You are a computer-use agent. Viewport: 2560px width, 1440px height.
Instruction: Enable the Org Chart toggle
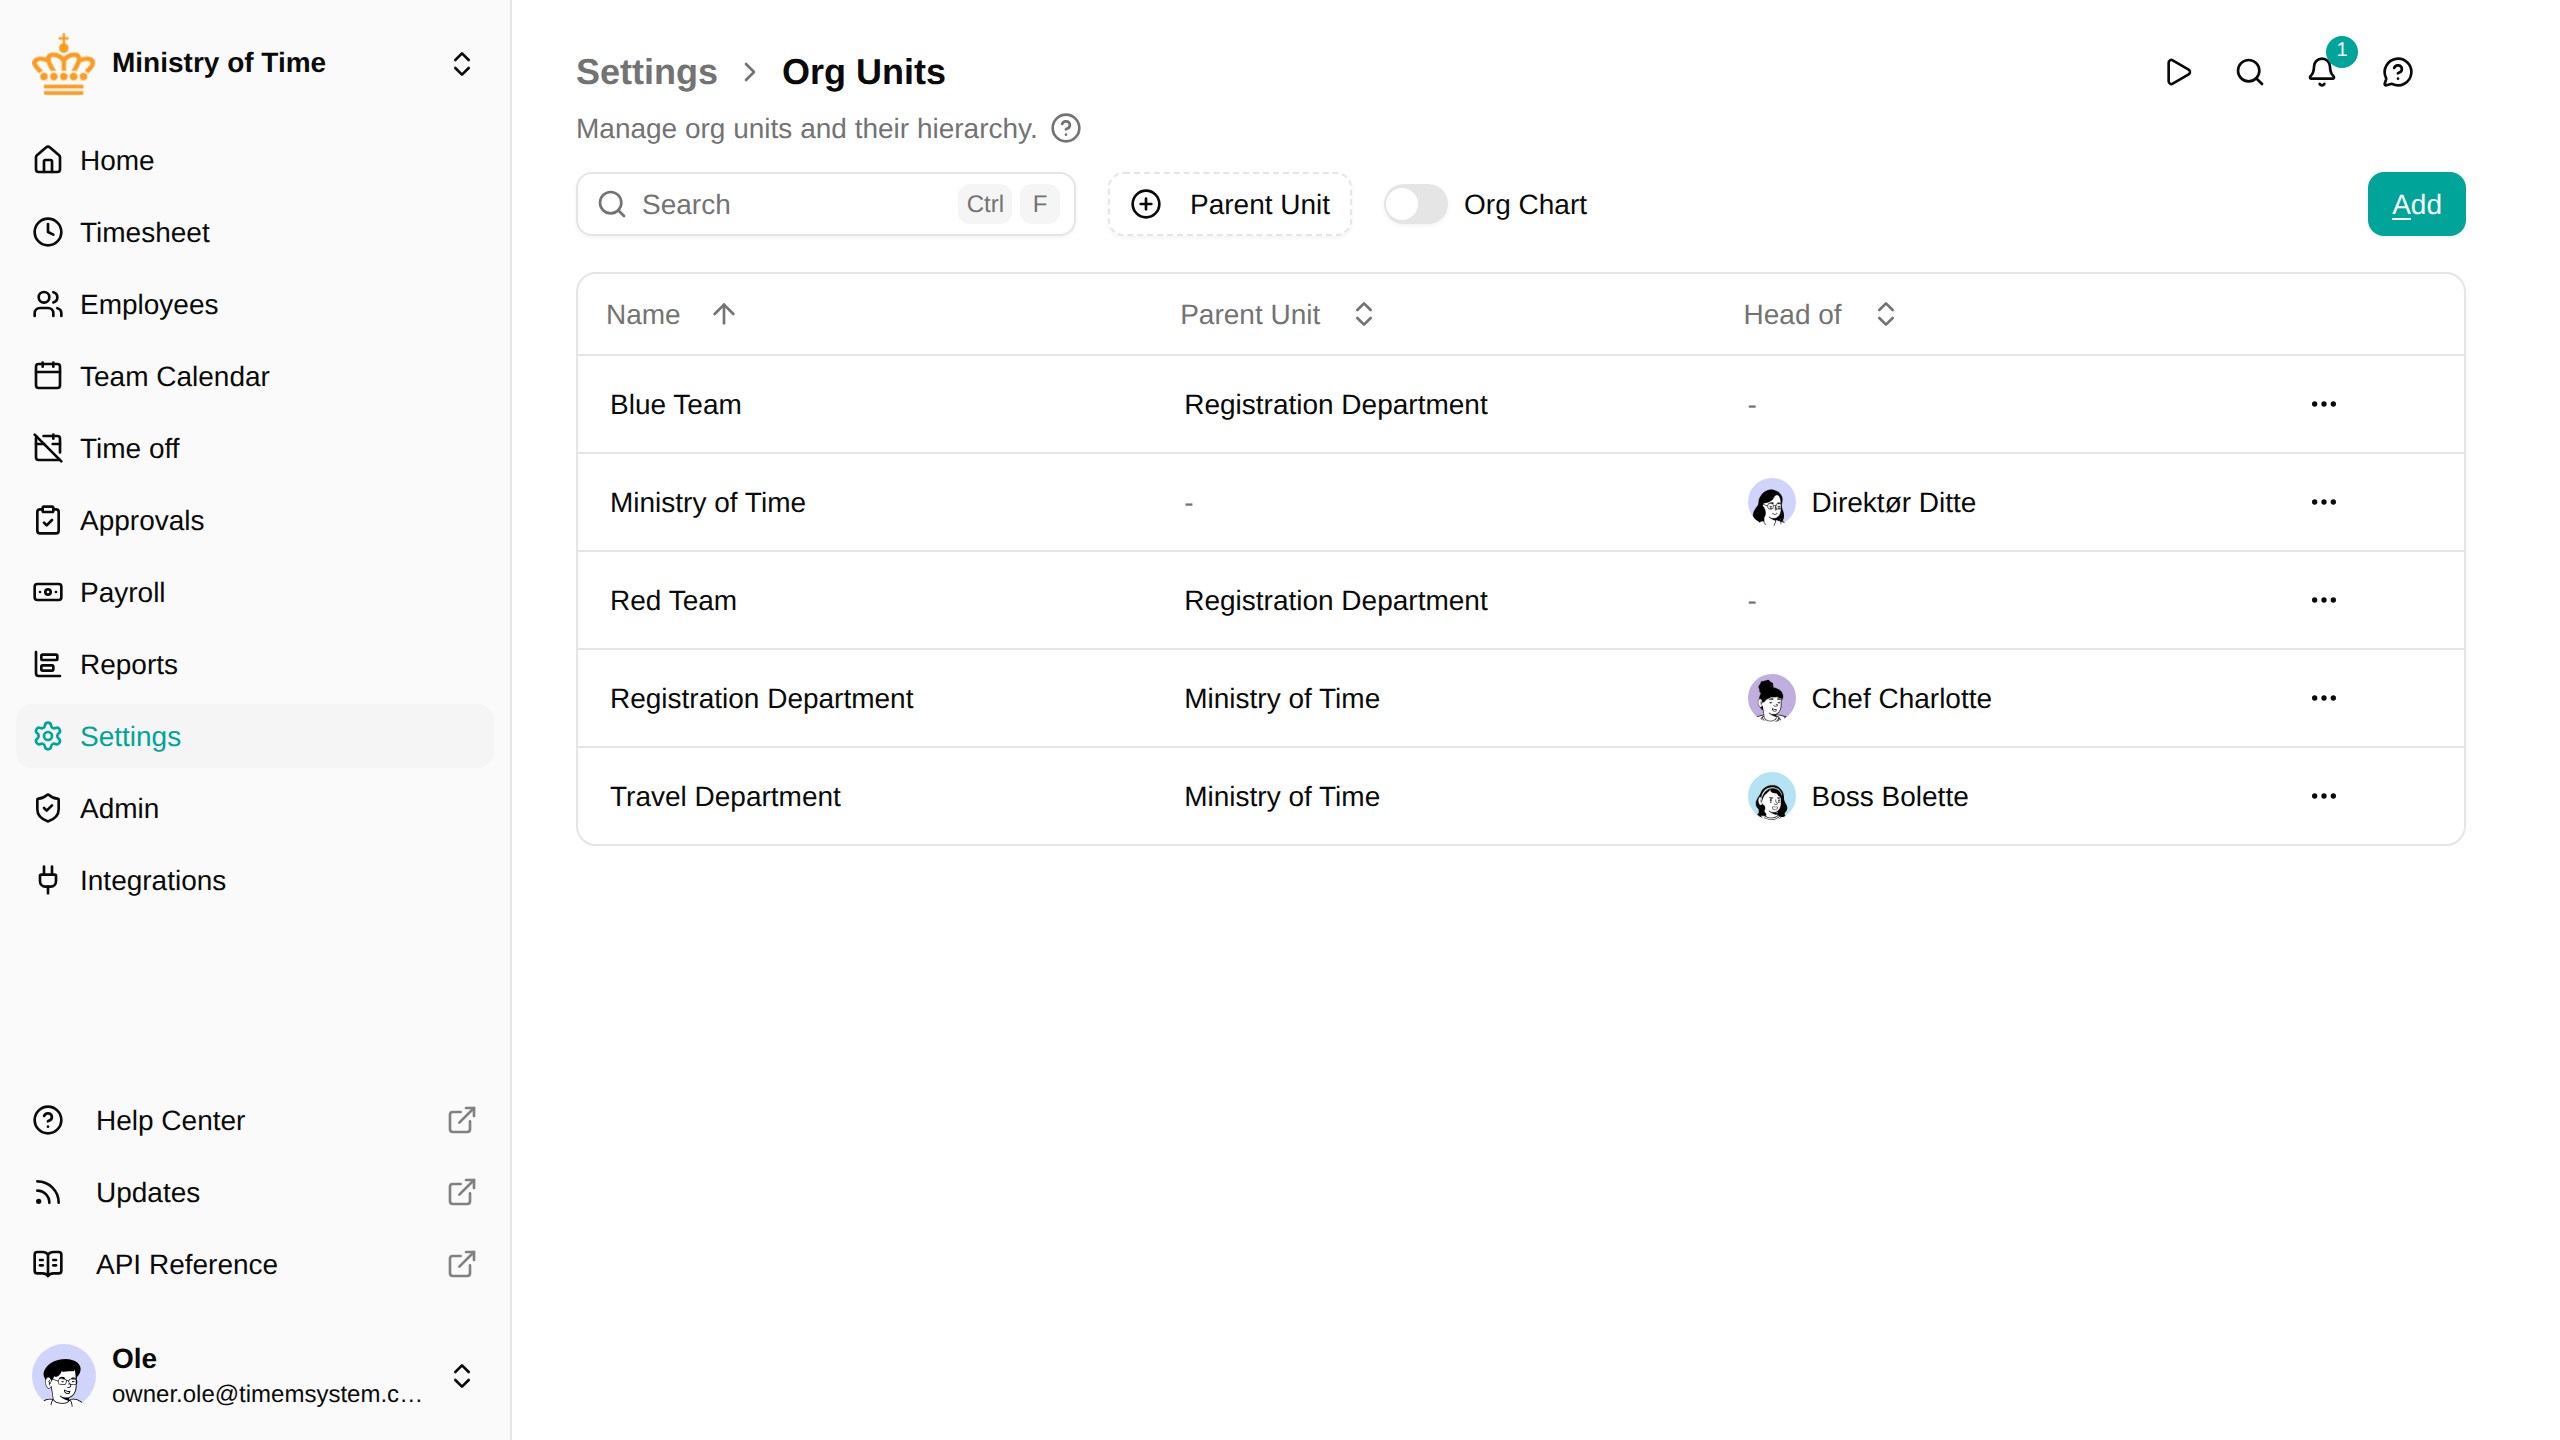pos(1415,204)
